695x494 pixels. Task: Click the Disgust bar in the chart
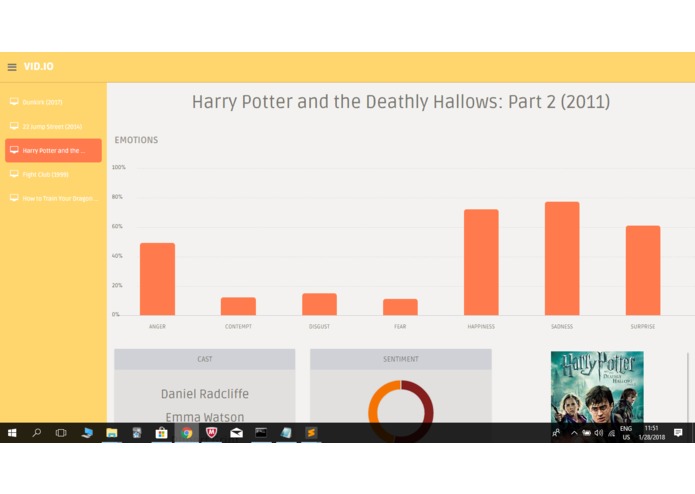[319, 304]
